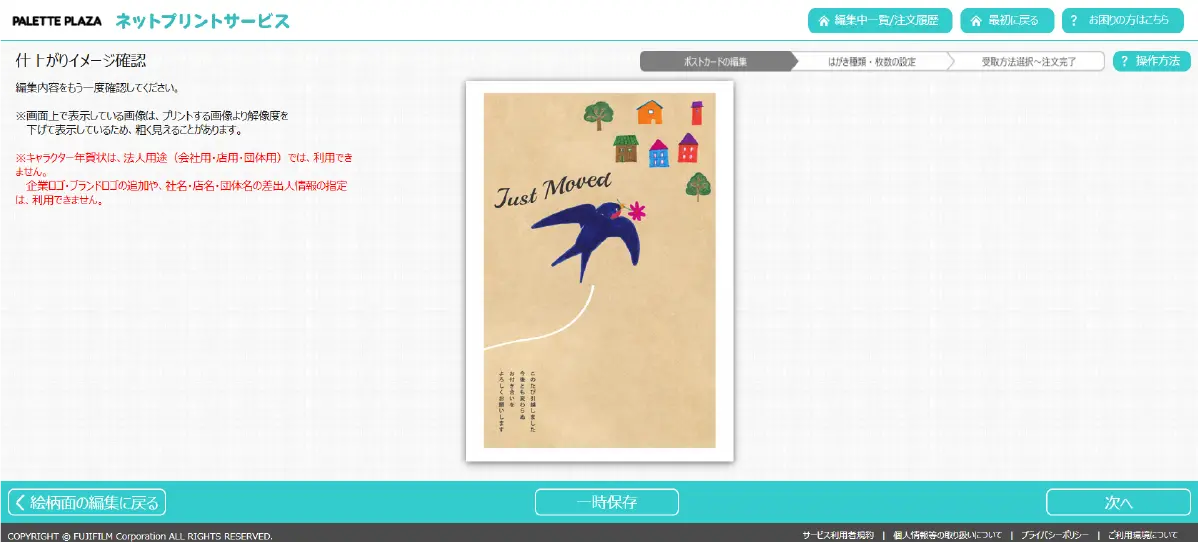The height and width of the screenshot is (542, 1198).
Task: Click the home icon on 最初に戻る
Action: click(976, 21)
